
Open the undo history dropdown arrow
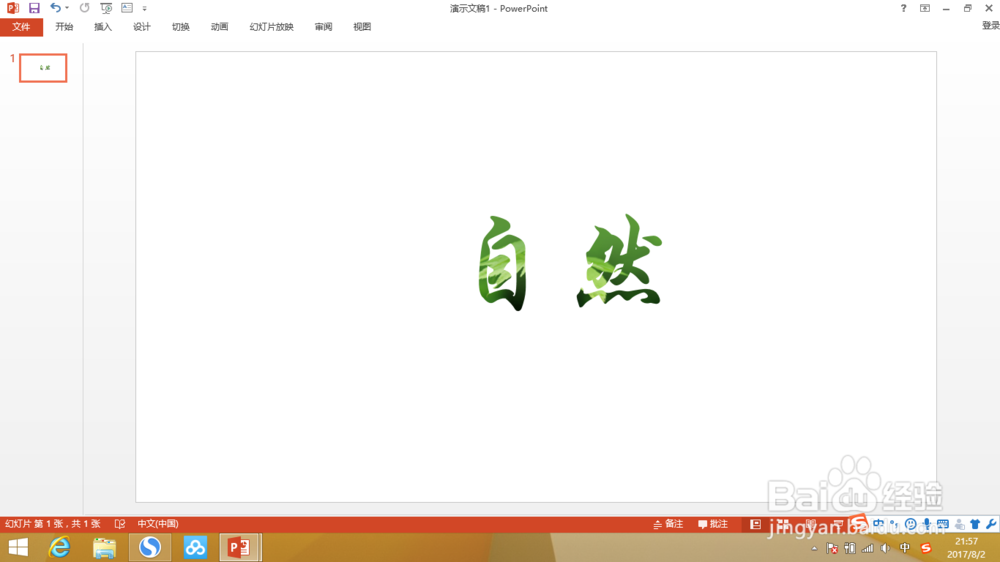click(67, 8)
